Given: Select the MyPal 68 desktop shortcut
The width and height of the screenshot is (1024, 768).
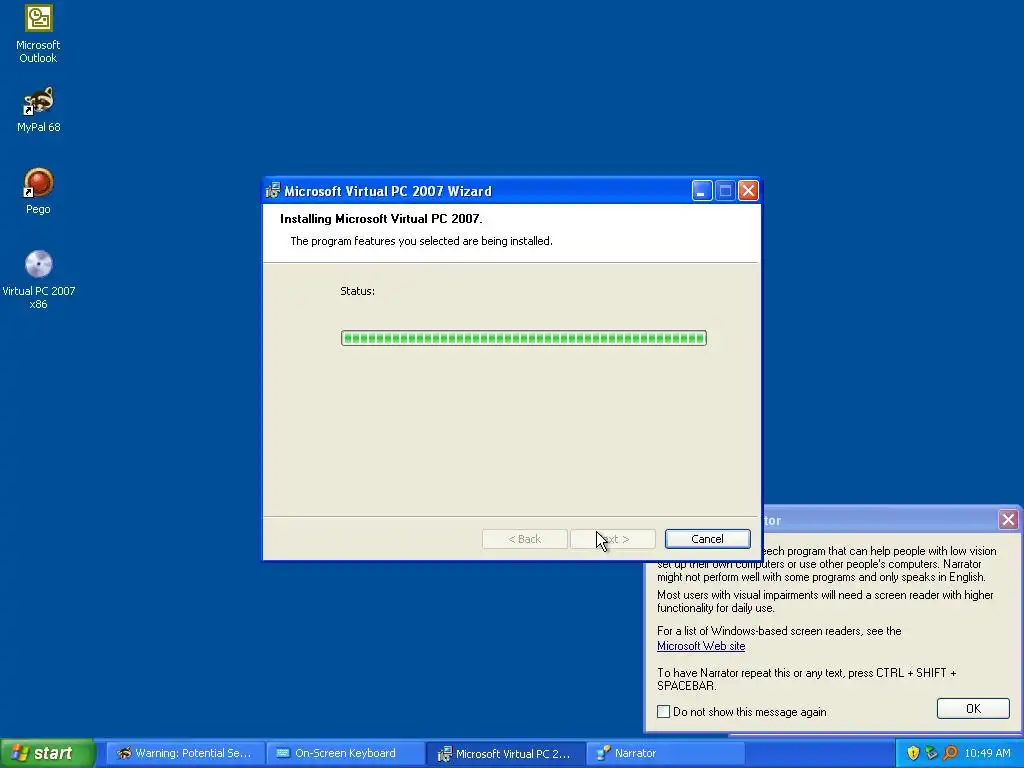Looking at the screenshot, I should click(x=38, y=110).
